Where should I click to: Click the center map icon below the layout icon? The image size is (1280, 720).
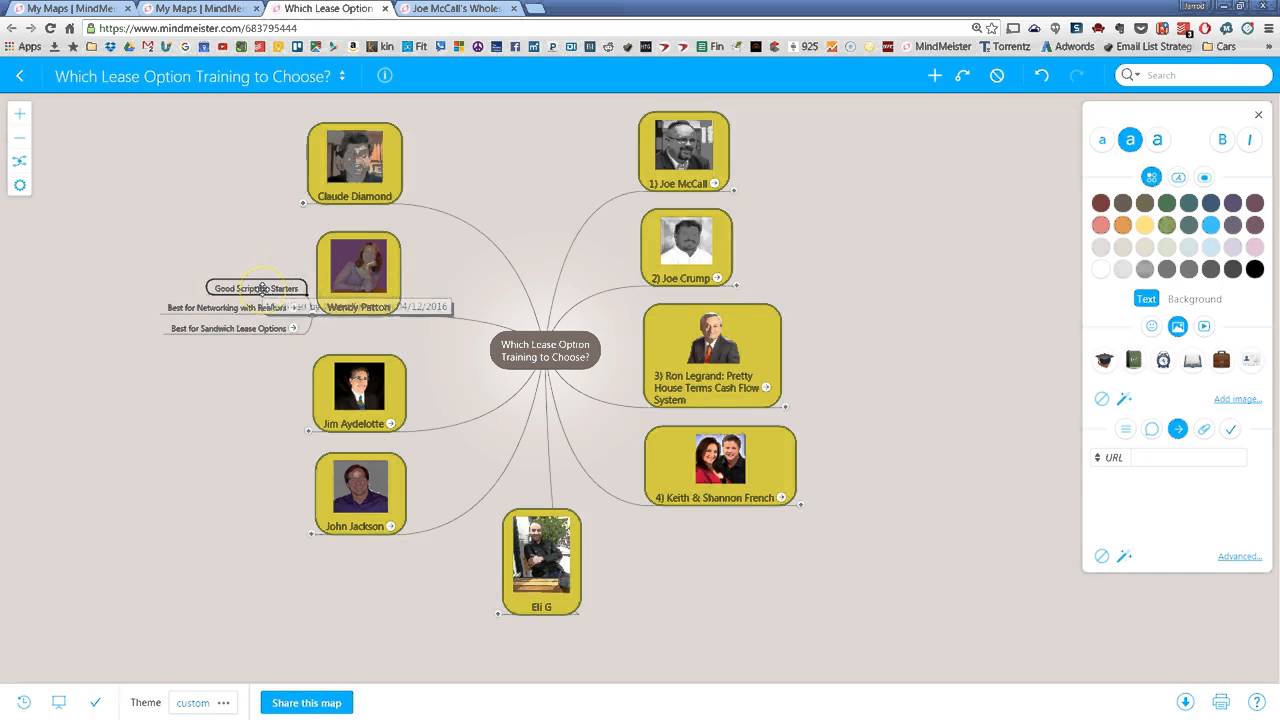pyautogui.click(x=20, y=185)
